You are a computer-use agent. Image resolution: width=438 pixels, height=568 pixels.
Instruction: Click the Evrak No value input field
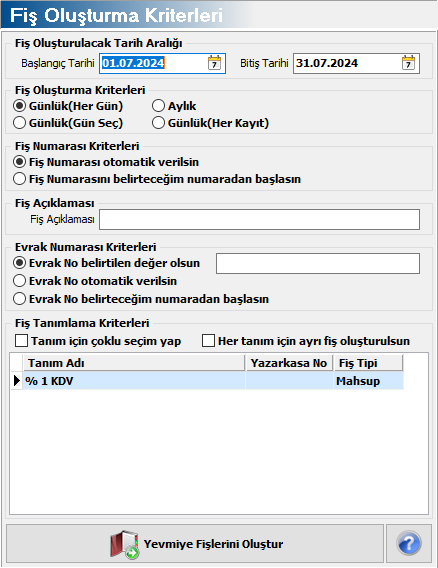point(318,263)
